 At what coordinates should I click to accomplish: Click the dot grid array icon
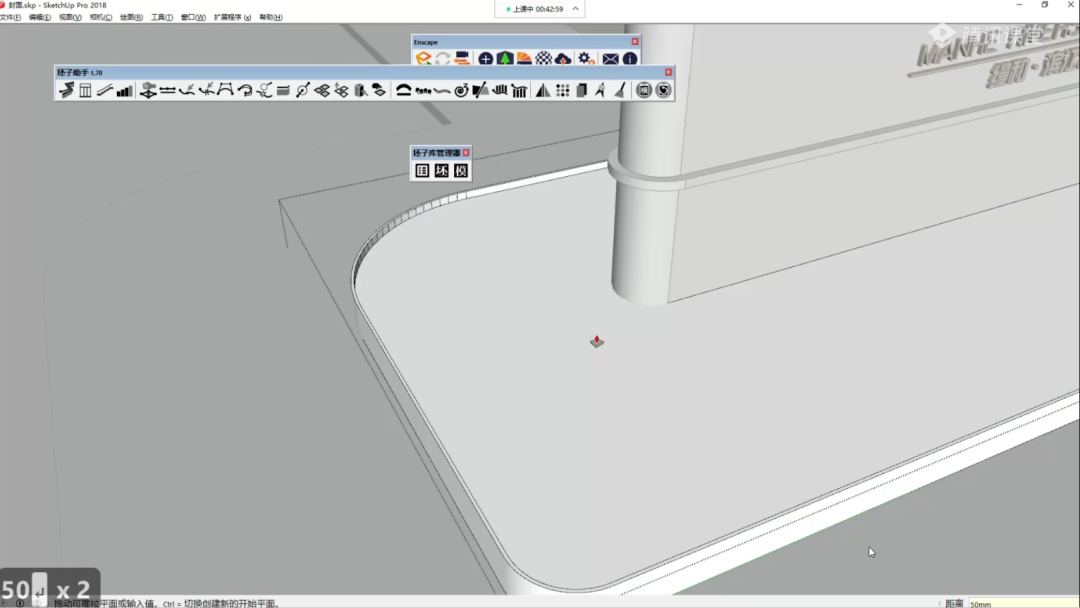[x=563, y=90]
